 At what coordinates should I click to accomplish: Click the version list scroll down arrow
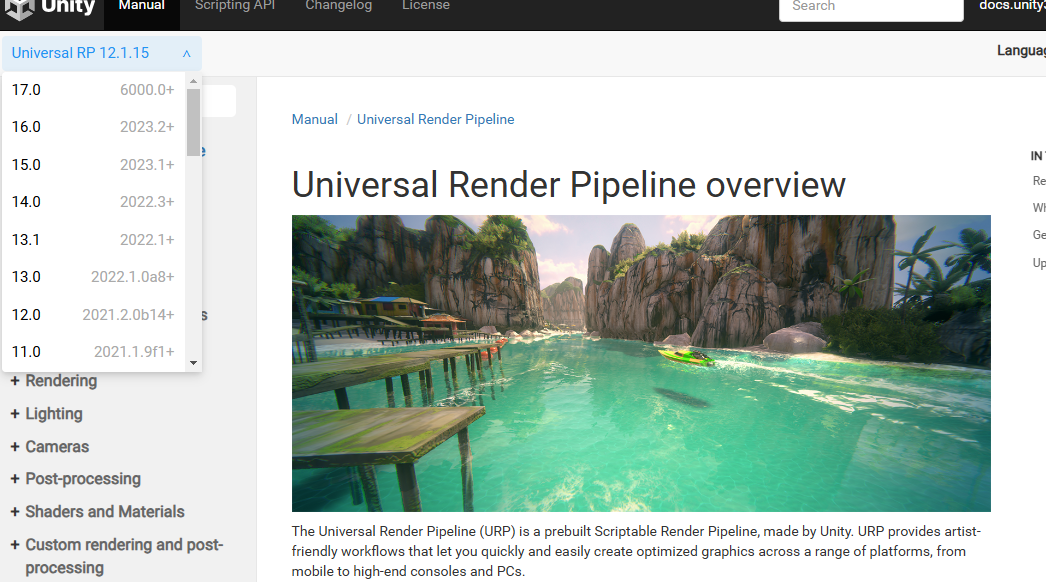[x=193, y=363]
